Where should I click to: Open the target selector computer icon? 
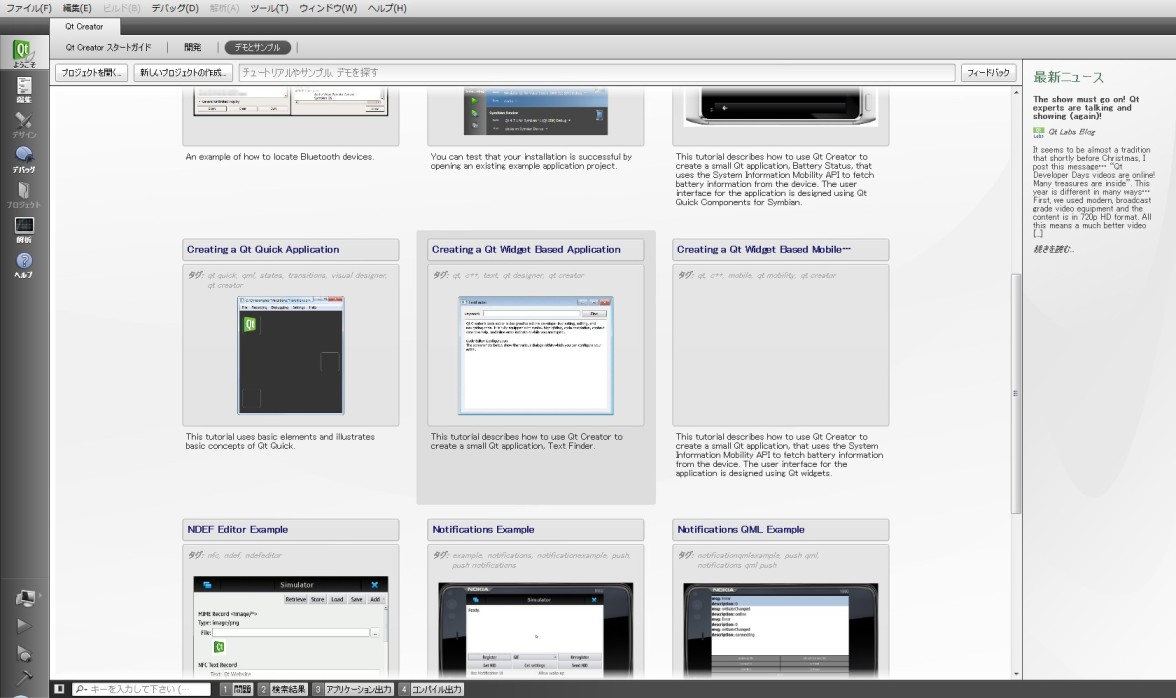(x=24, y=598)
